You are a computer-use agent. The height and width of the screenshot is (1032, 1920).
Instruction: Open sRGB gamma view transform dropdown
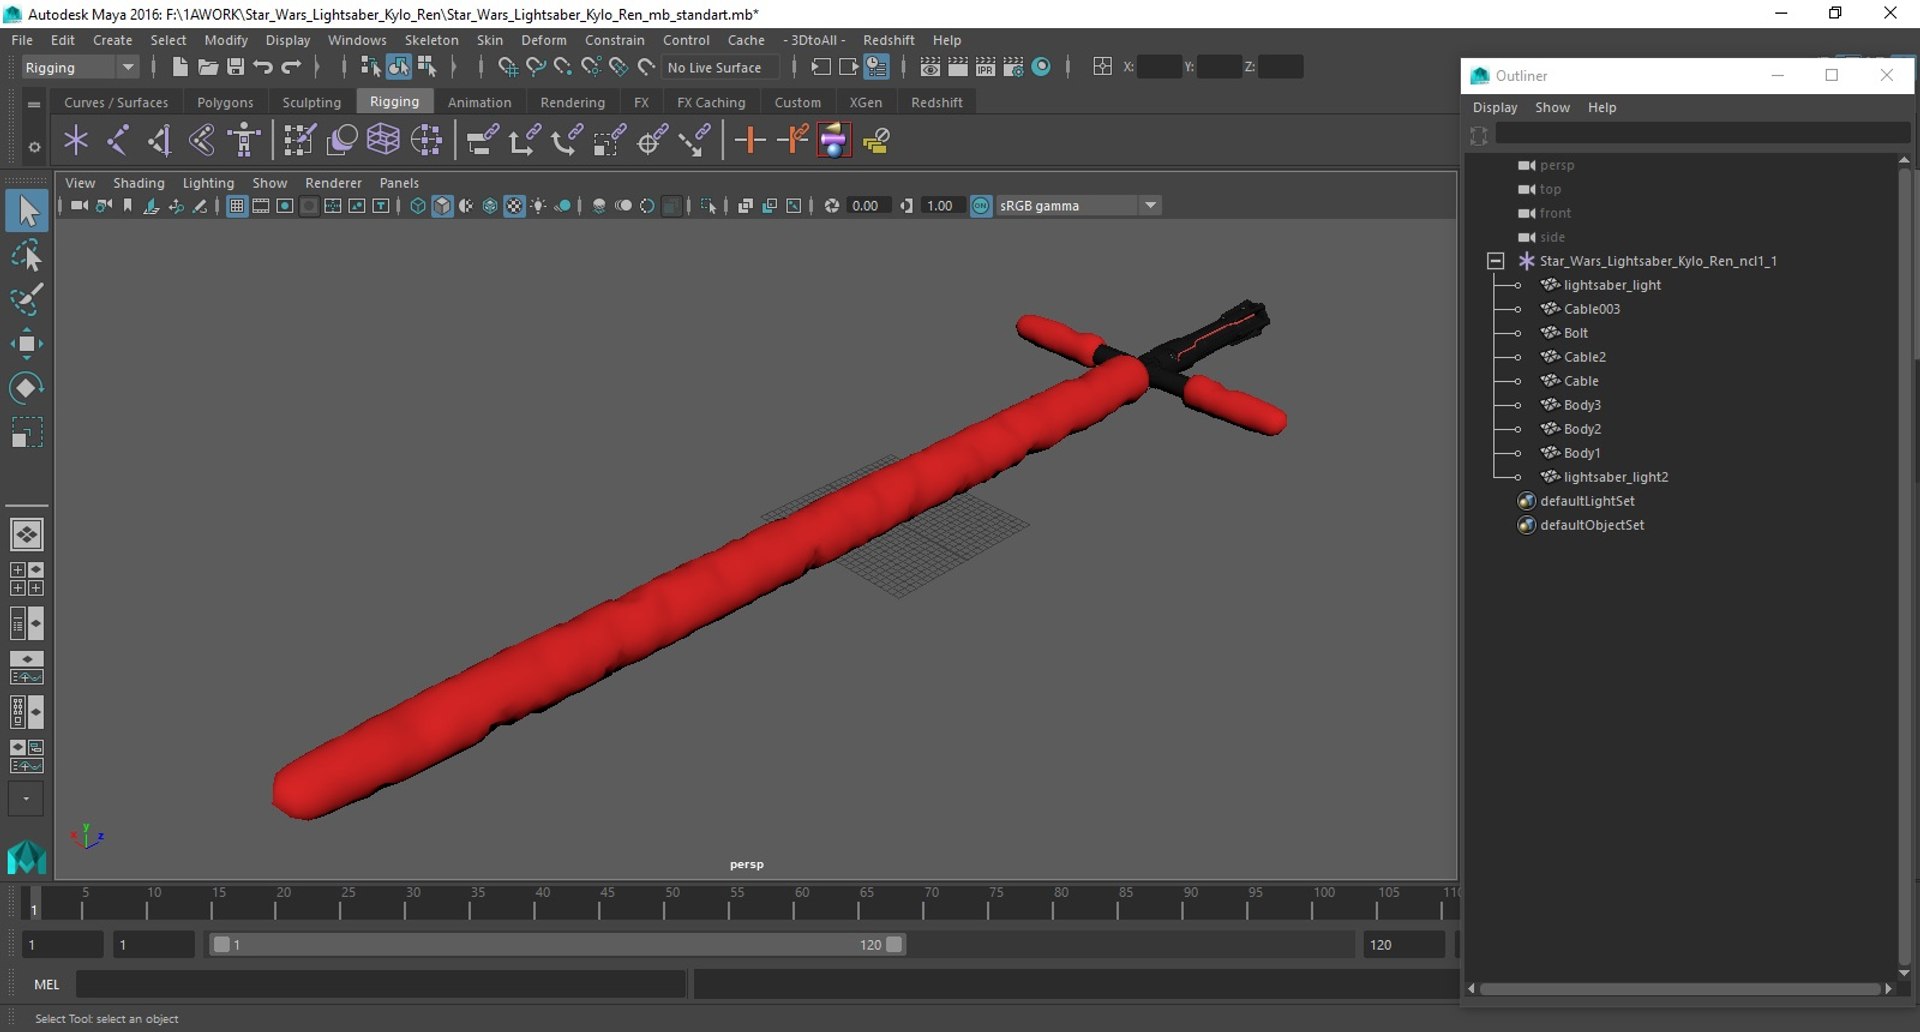1078,206
